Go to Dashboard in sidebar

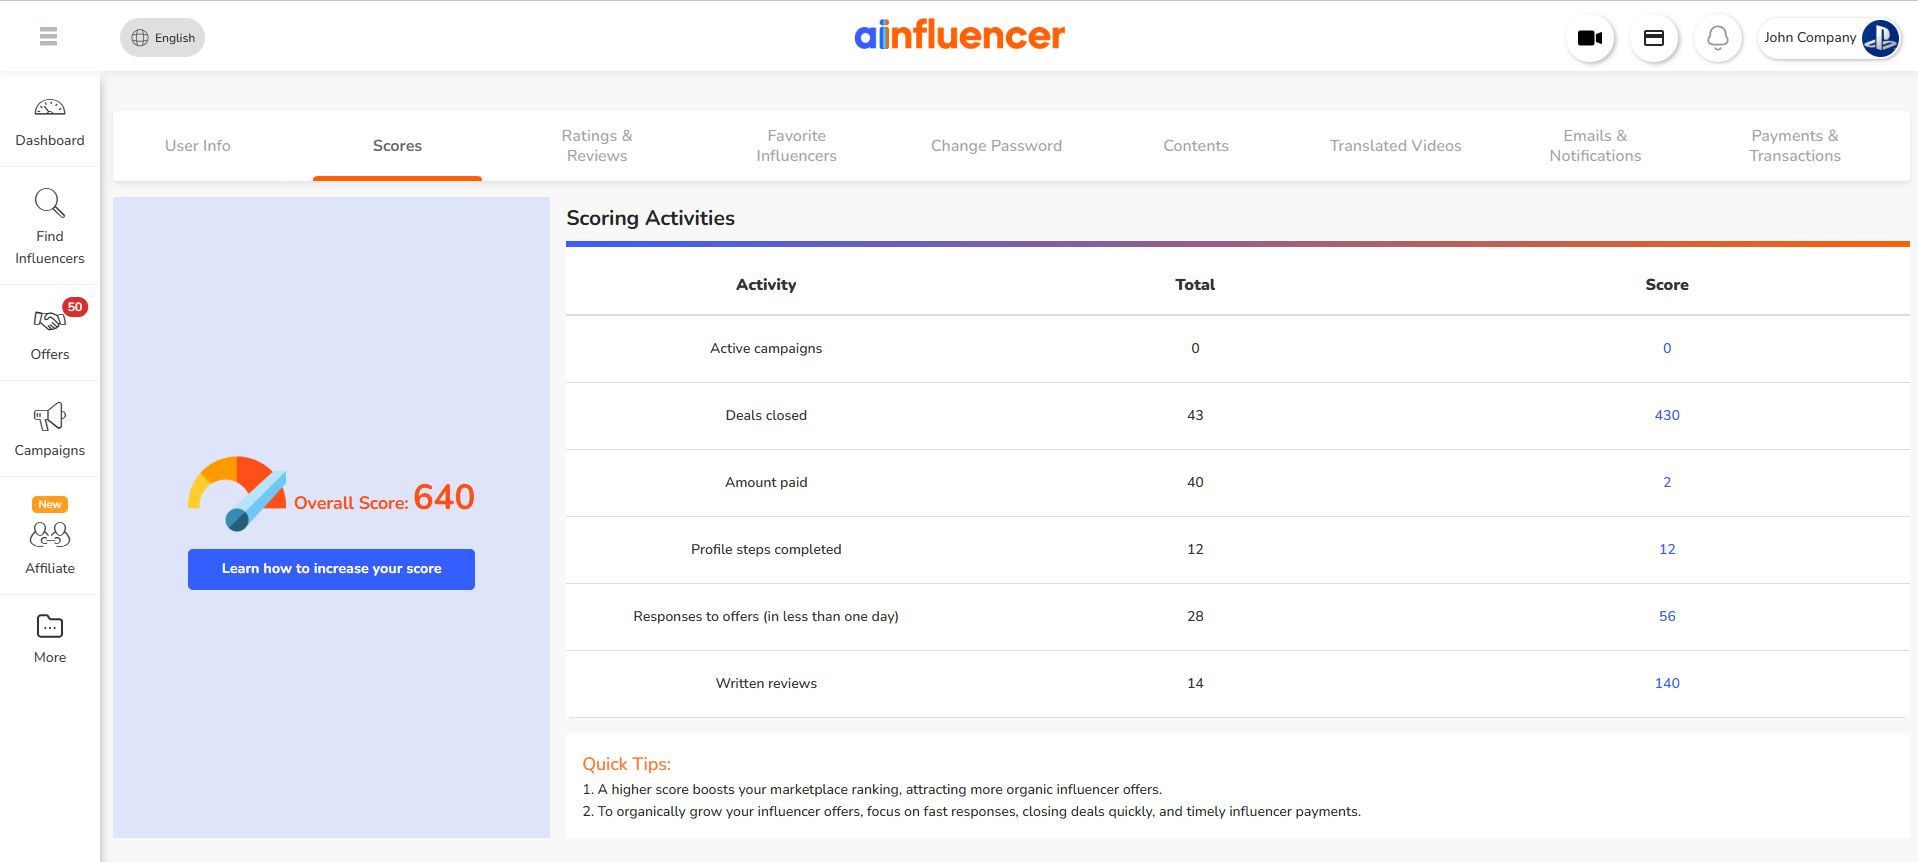point(50,123)
